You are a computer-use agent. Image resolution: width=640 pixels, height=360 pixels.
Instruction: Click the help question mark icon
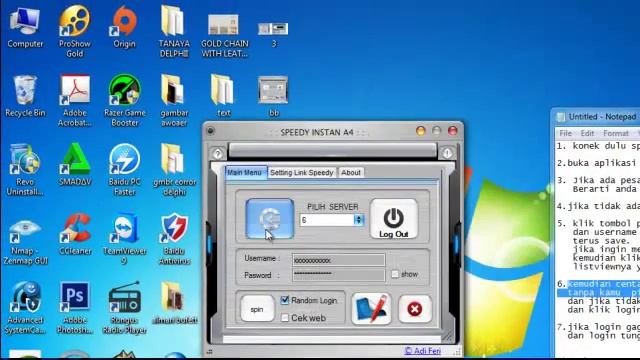[x=218, y=153]
